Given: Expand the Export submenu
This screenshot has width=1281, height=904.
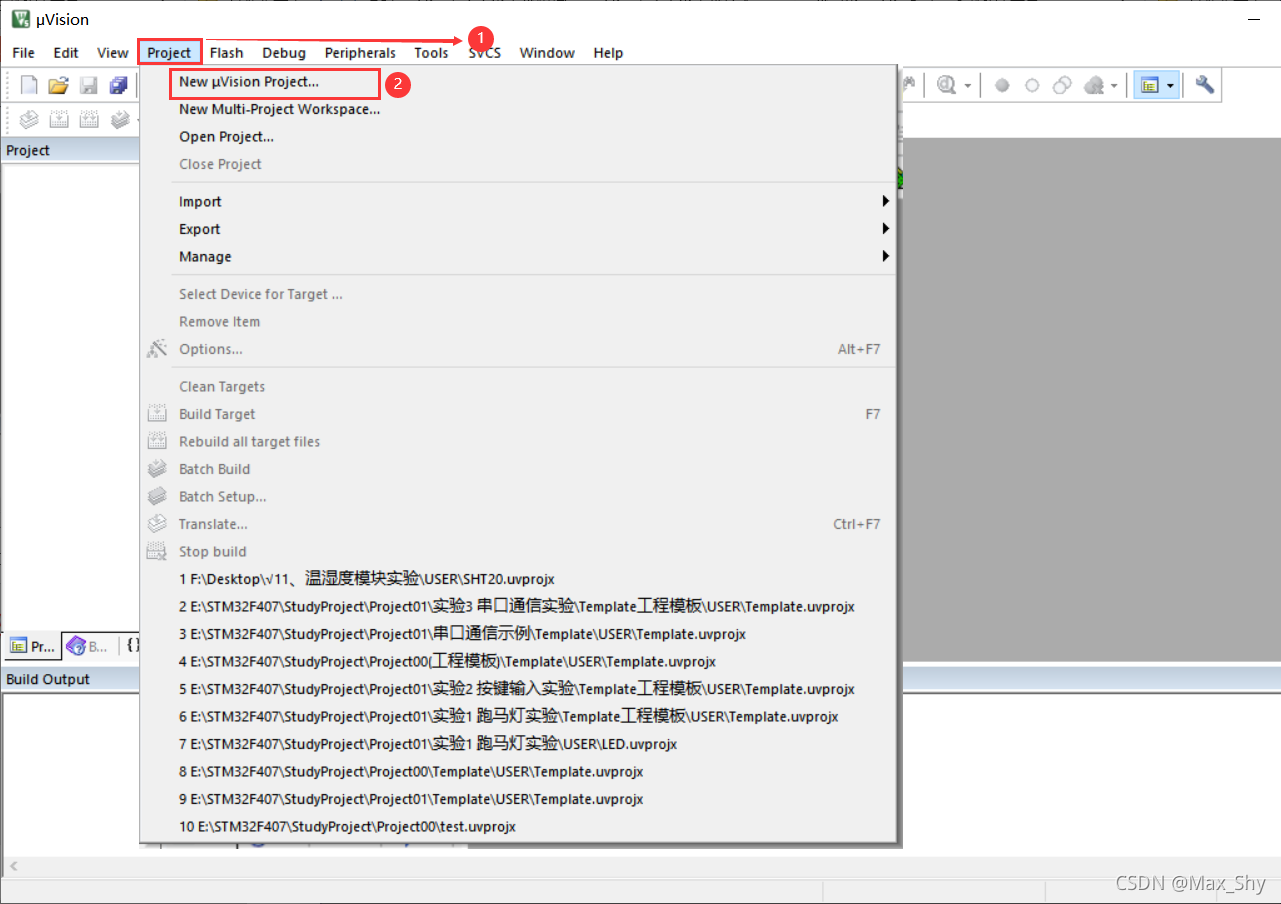Looking at the screenshot, I should [x=518, y=229].
